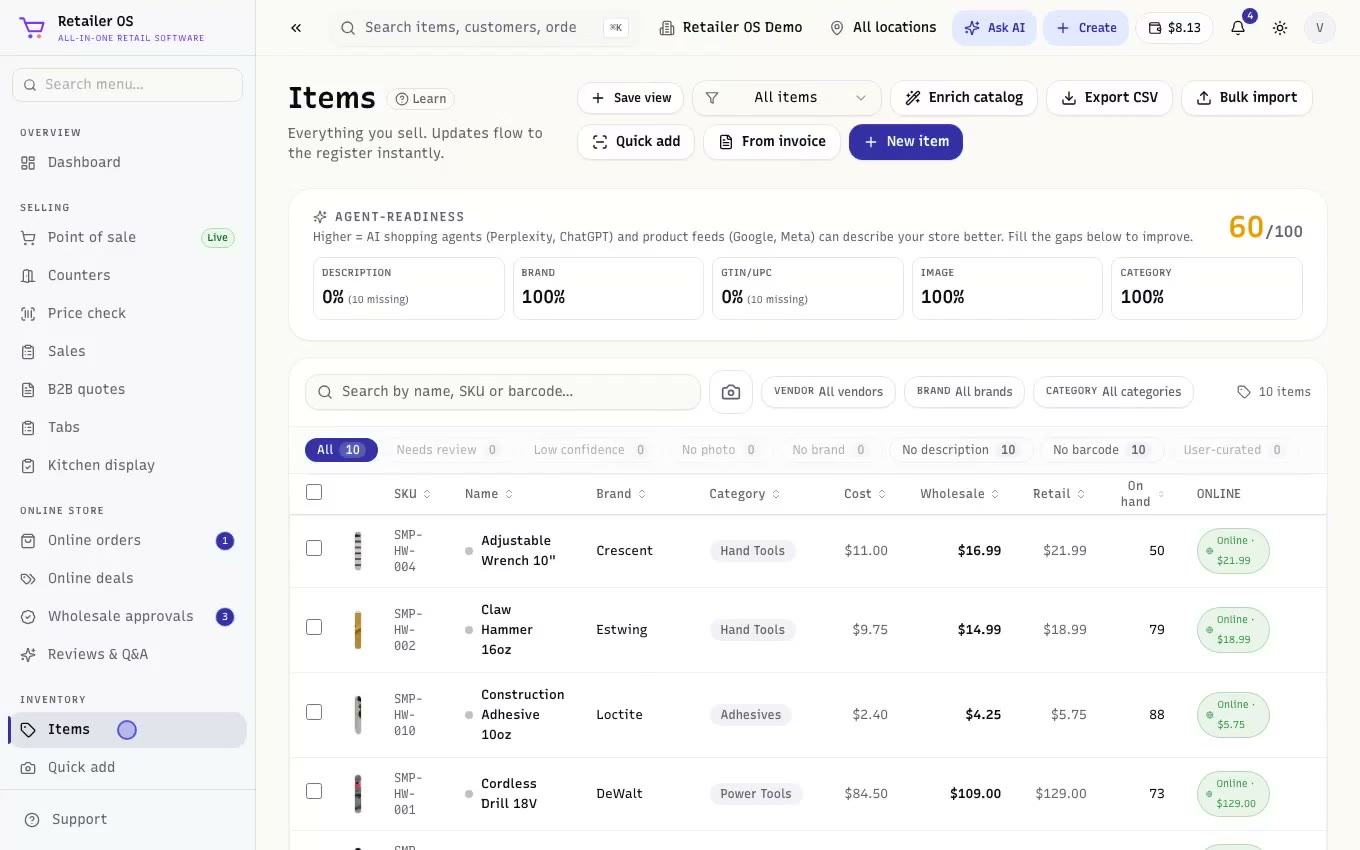Click the Cordless Drill product thumbnail
Image resolution: width=1360 pixels, height=850 pixels.
[358, 794]
